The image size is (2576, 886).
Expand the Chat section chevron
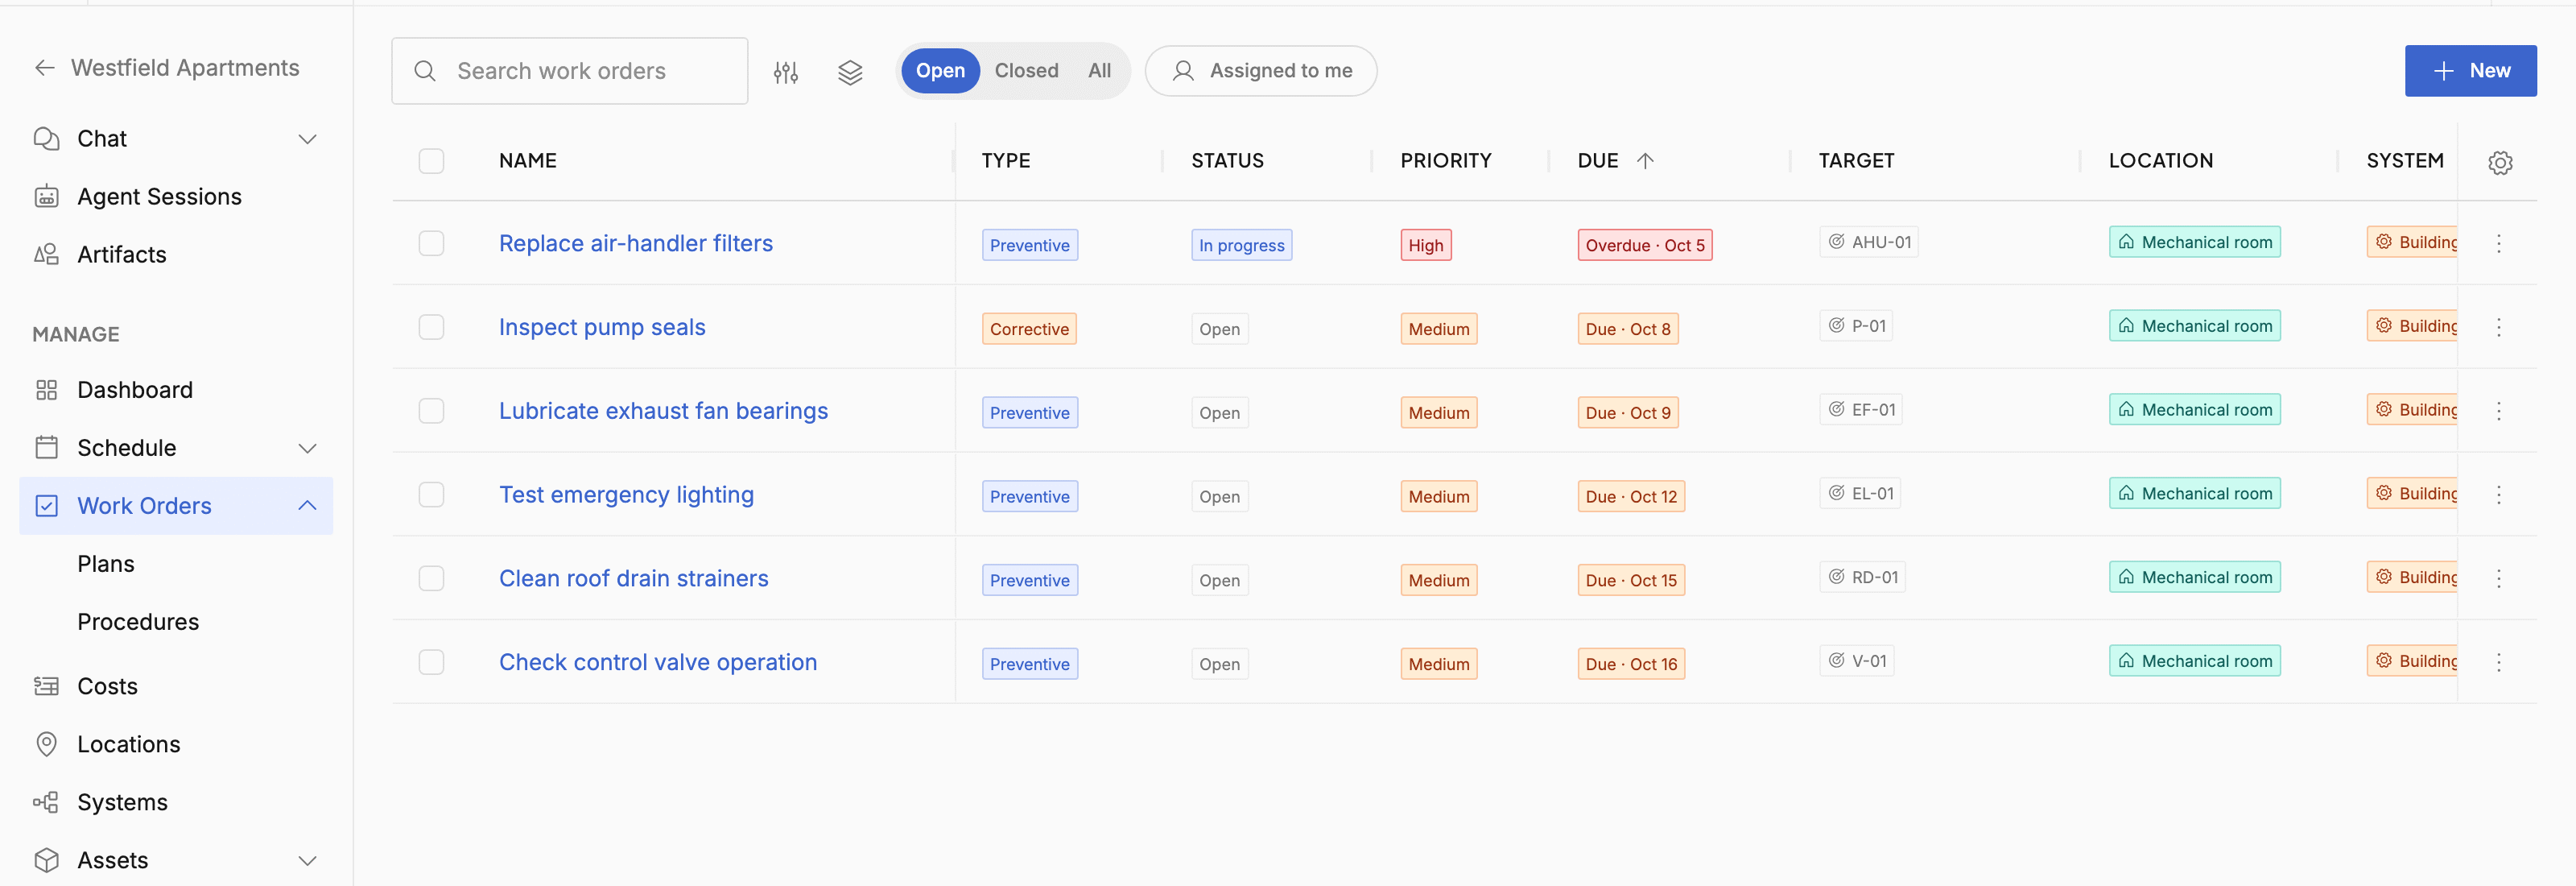(308, 139)
